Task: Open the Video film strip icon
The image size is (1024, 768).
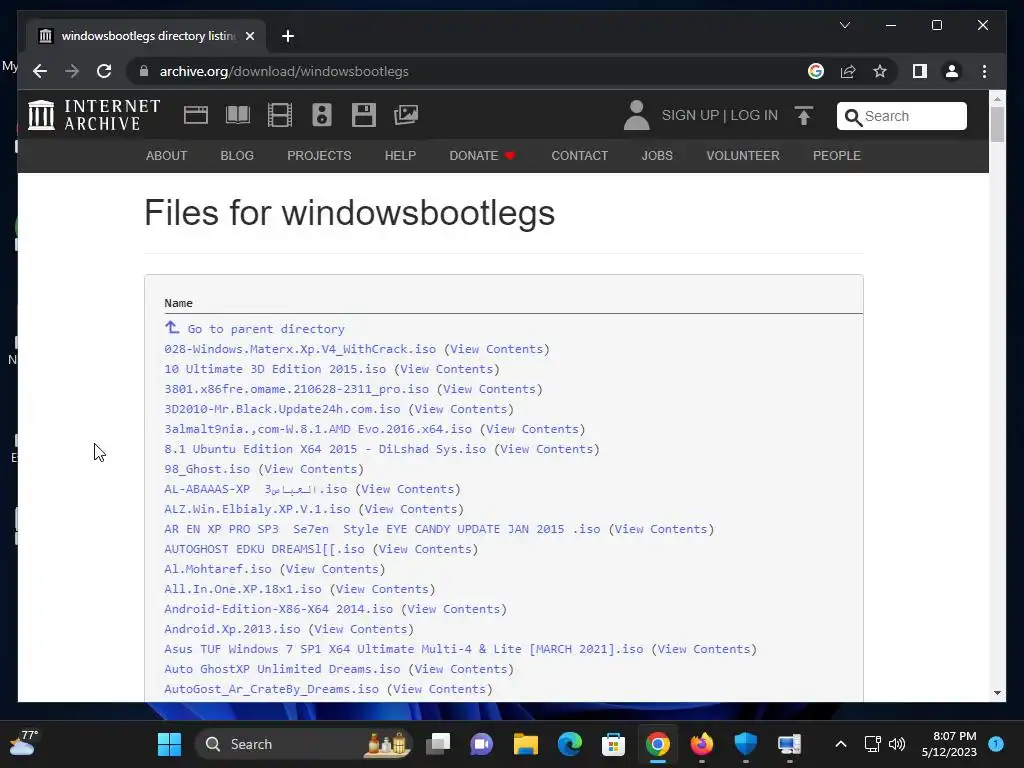Action: (280, 115)
